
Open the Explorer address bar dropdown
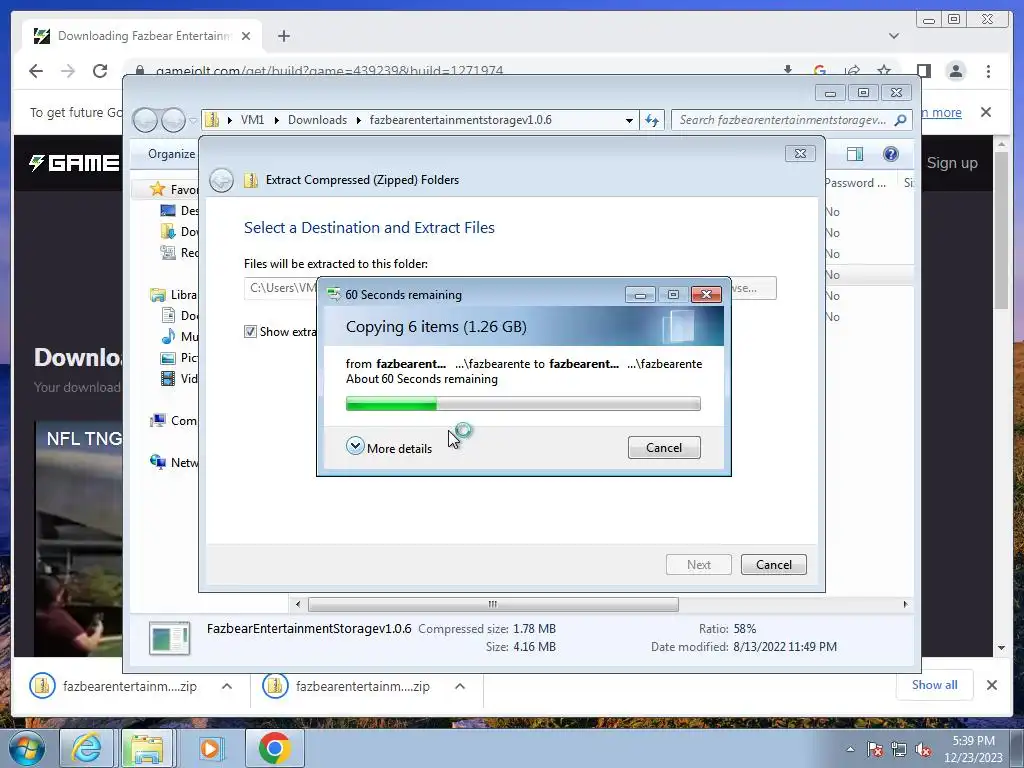[629, 120]
